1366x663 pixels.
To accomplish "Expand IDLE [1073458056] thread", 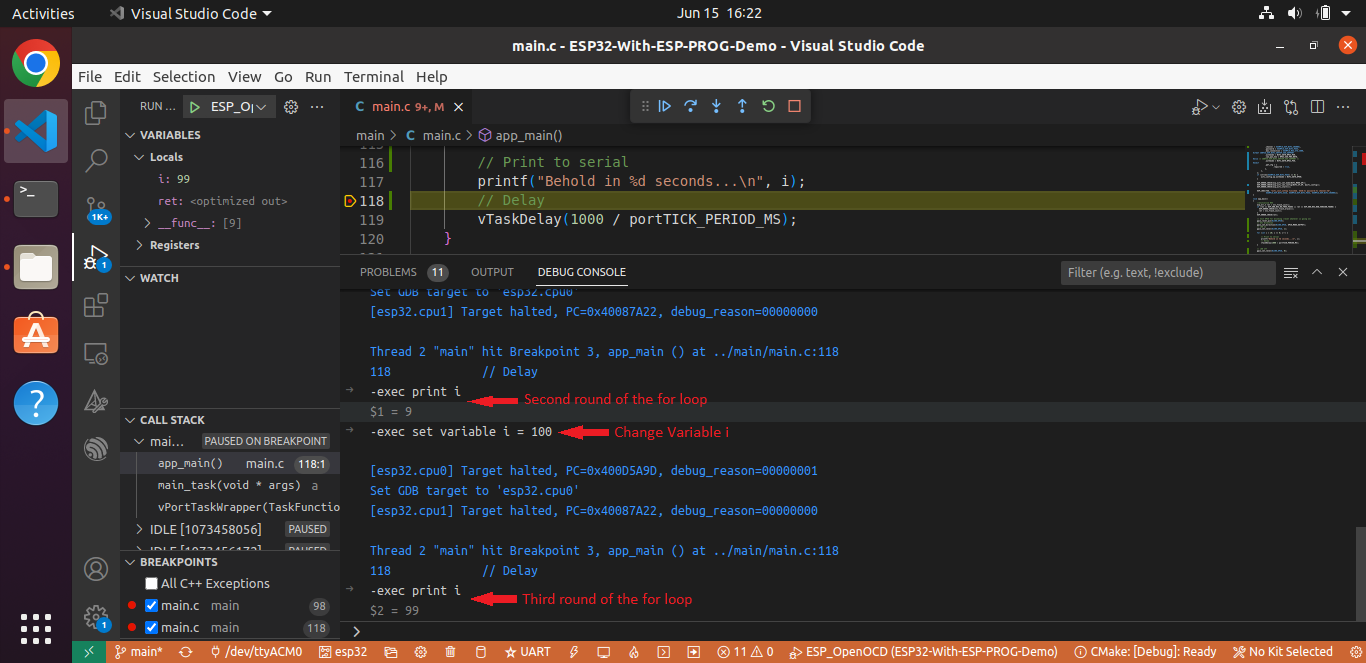I will click(139, 529).
